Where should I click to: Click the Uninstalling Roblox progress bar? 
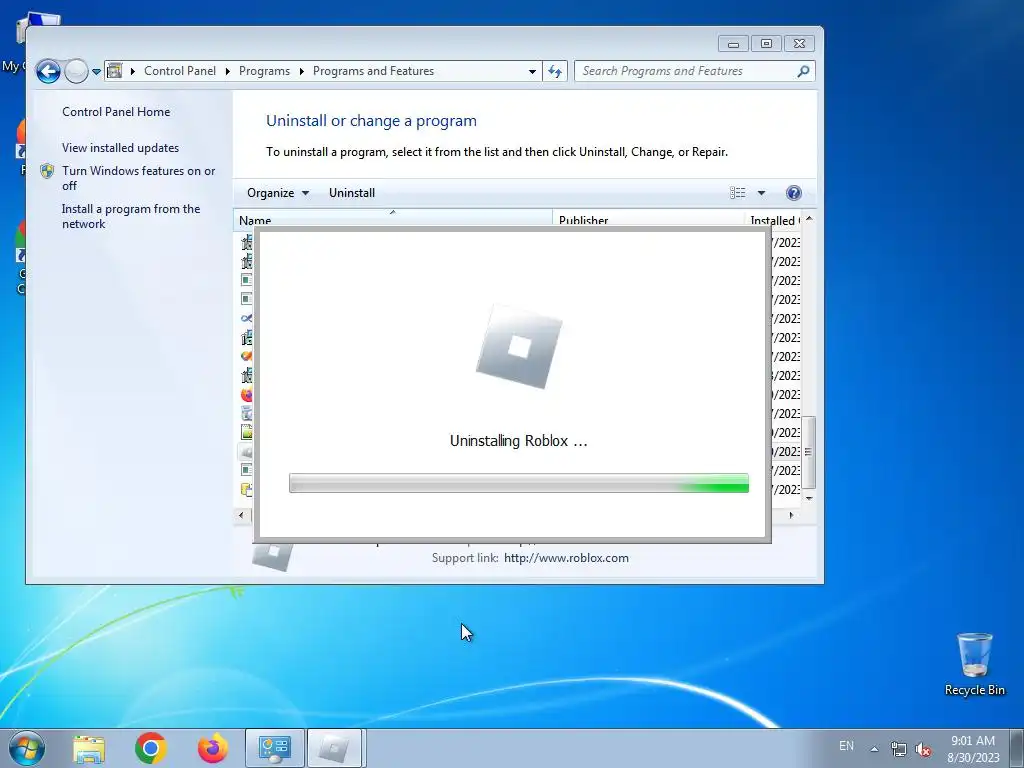519,483
